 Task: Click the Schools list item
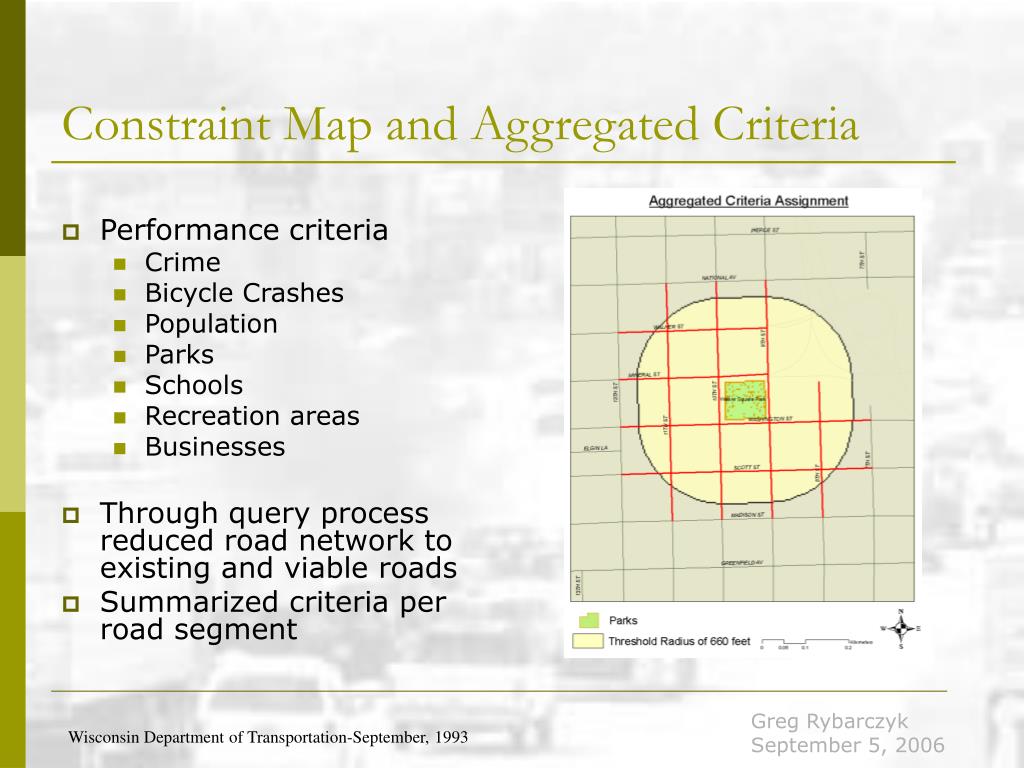point(194,385)
